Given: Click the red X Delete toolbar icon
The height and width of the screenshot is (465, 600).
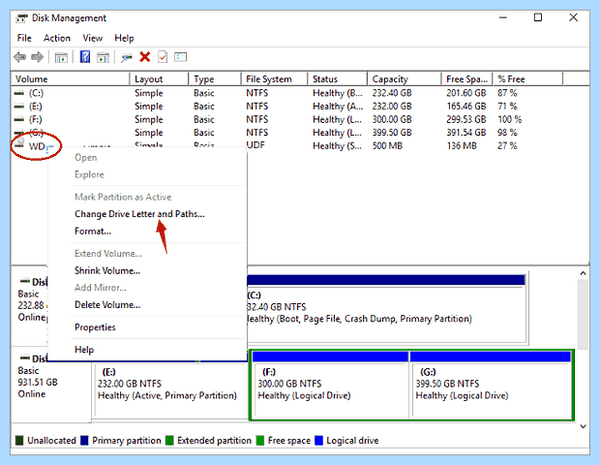Looking at the screenshot, I should [145, 57].
